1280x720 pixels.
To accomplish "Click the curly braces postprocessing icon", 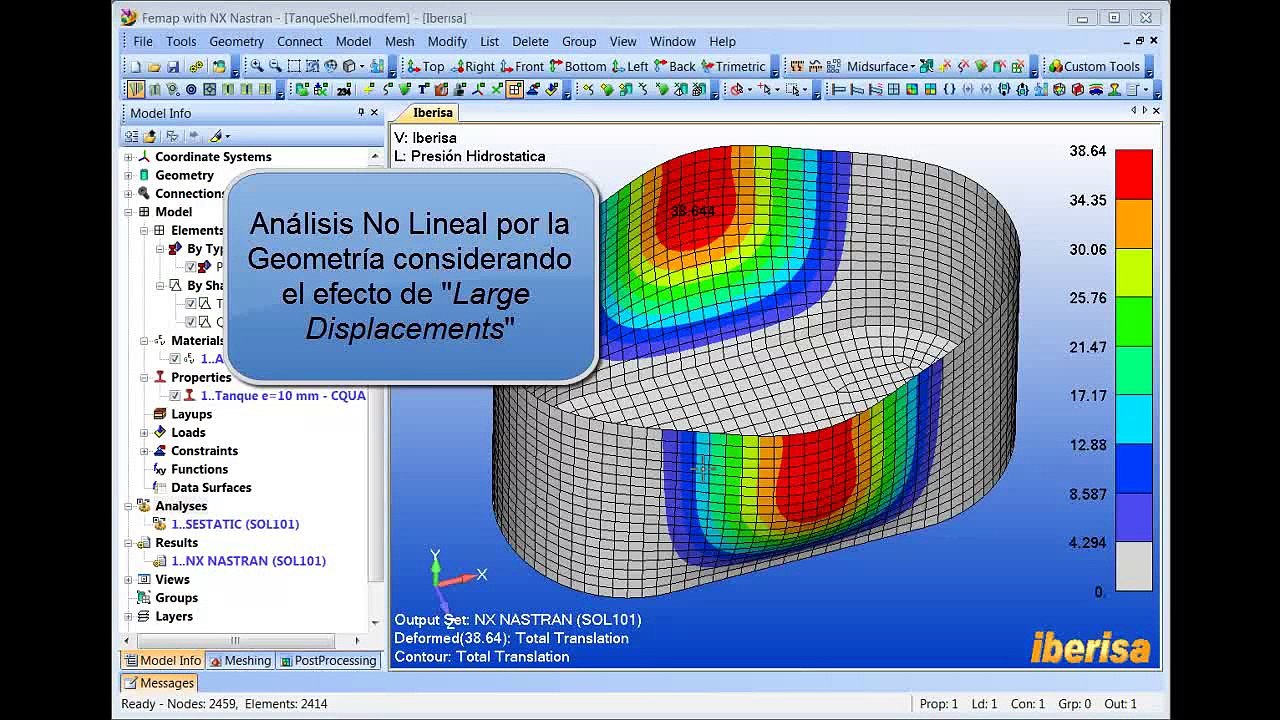I will pos(949,89).
